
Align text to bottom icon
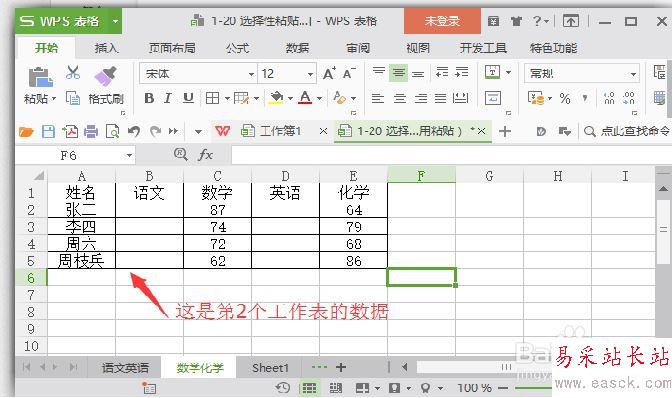tap(418, 73)
